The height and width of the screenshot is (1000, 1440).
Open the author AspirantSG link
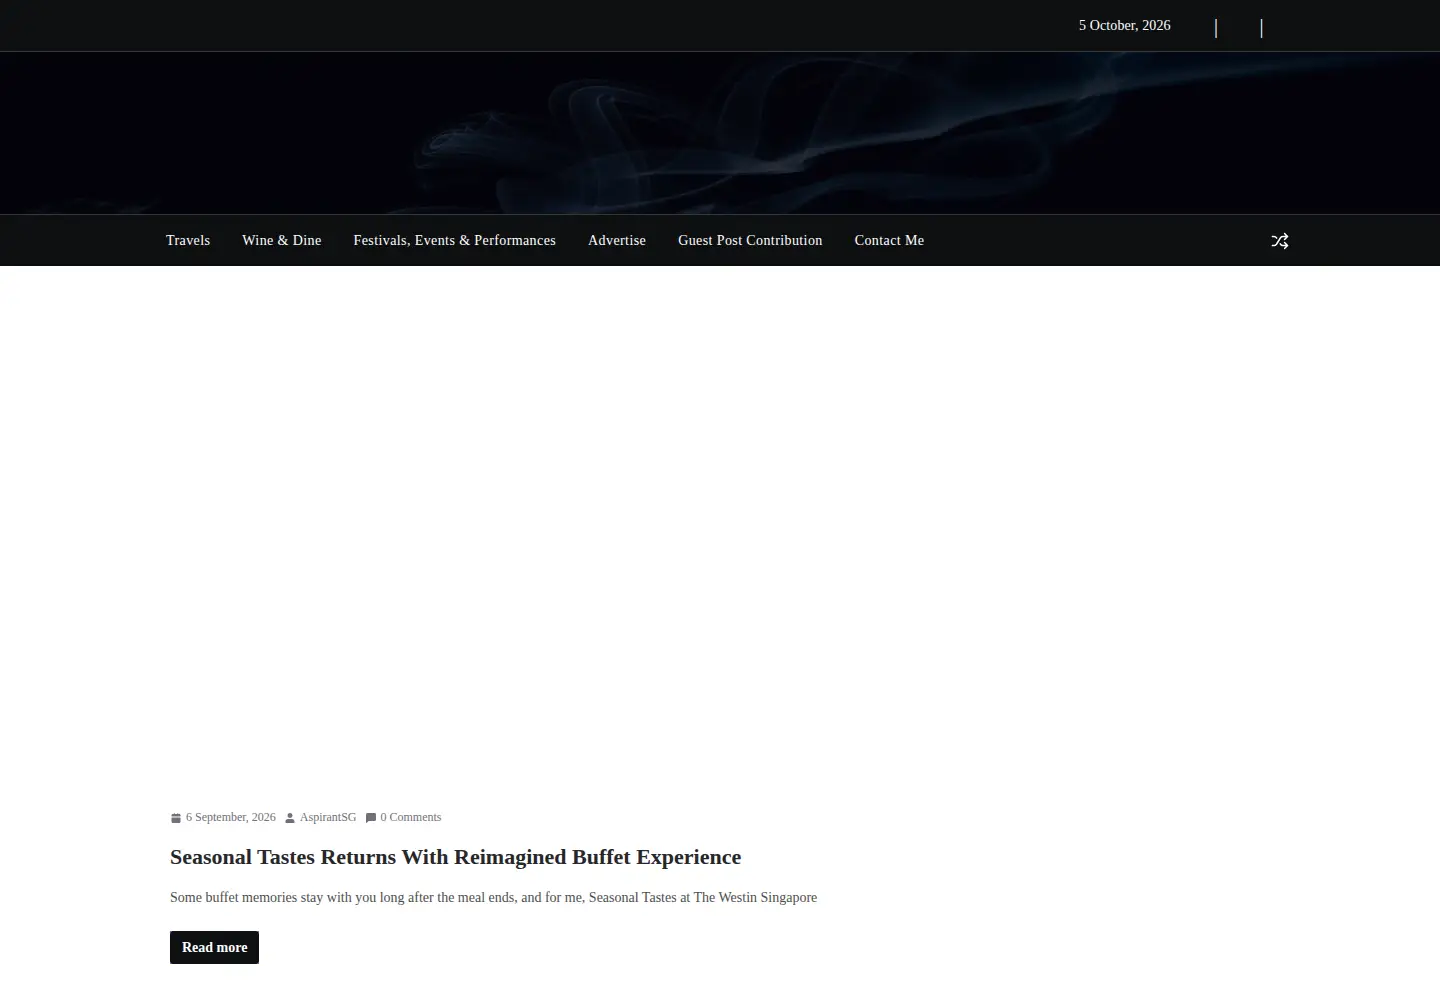328,817
